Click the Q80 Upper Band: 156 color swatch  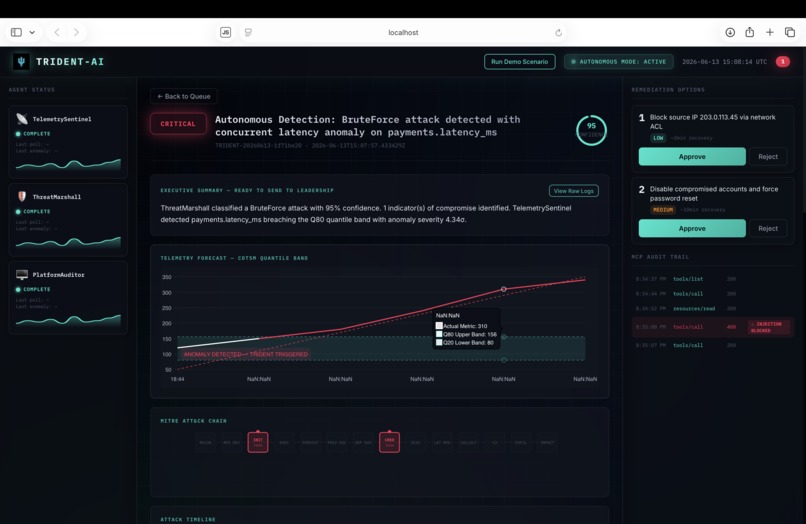click(439, 334)
